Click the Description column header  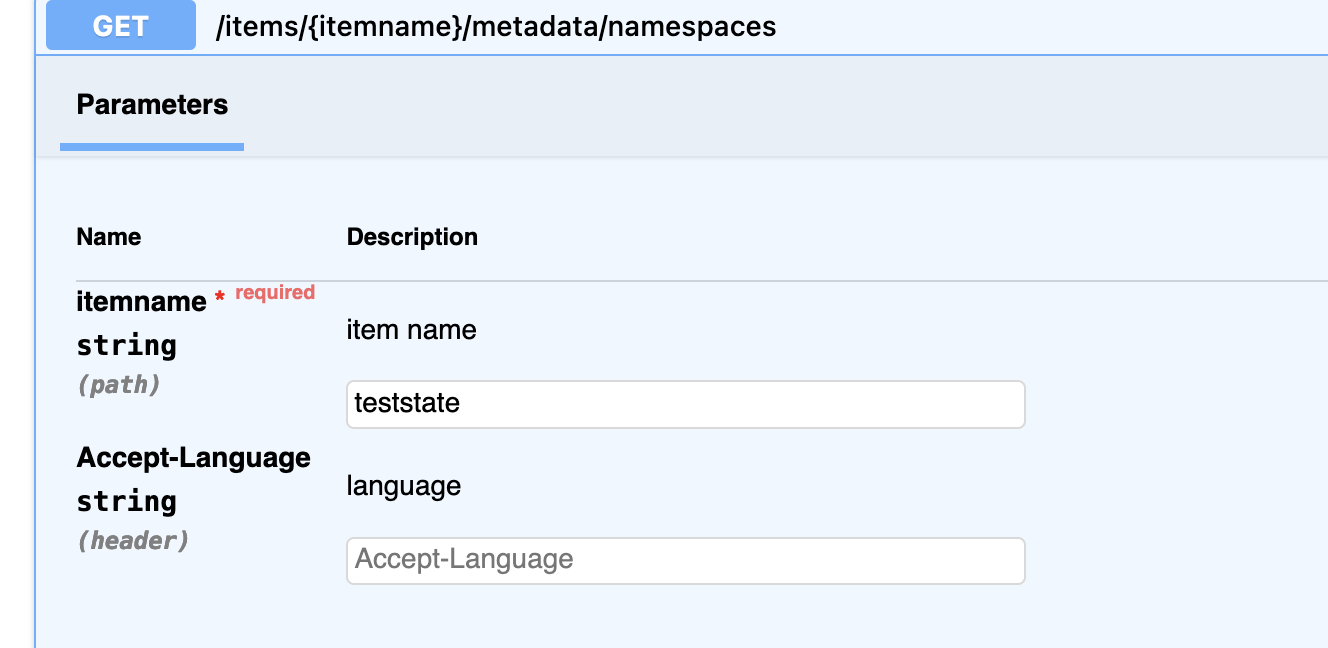412,237
